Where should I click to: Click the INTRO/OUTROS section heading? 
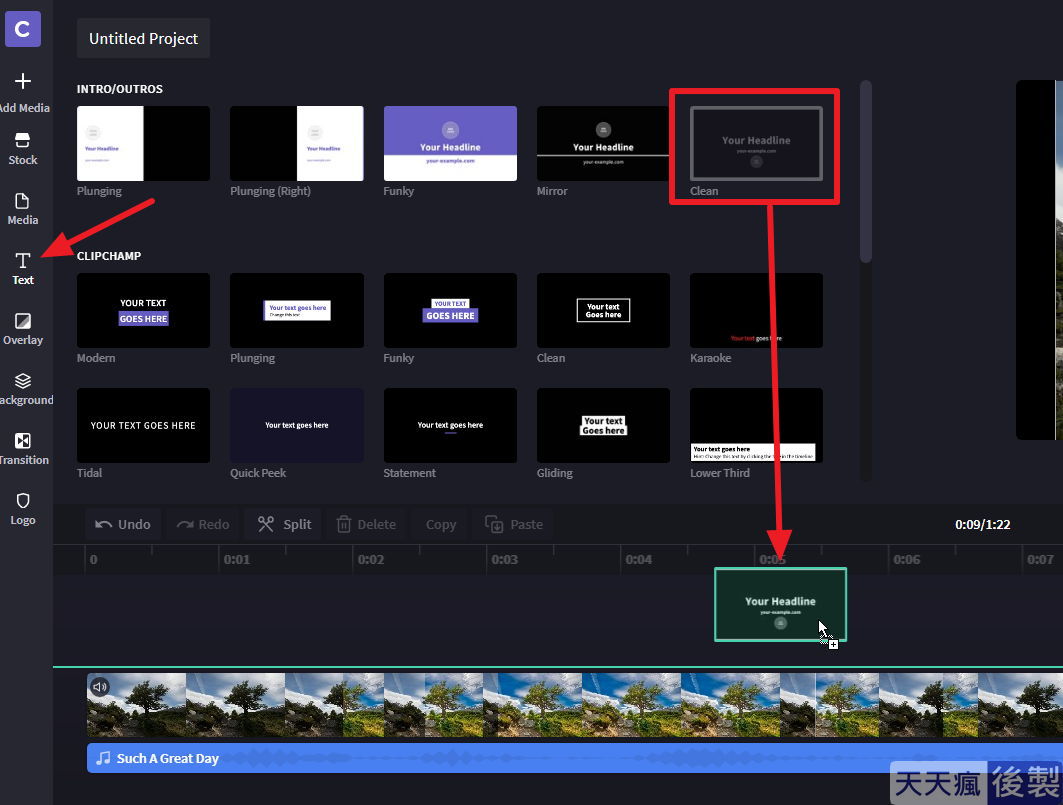[119, 89]
